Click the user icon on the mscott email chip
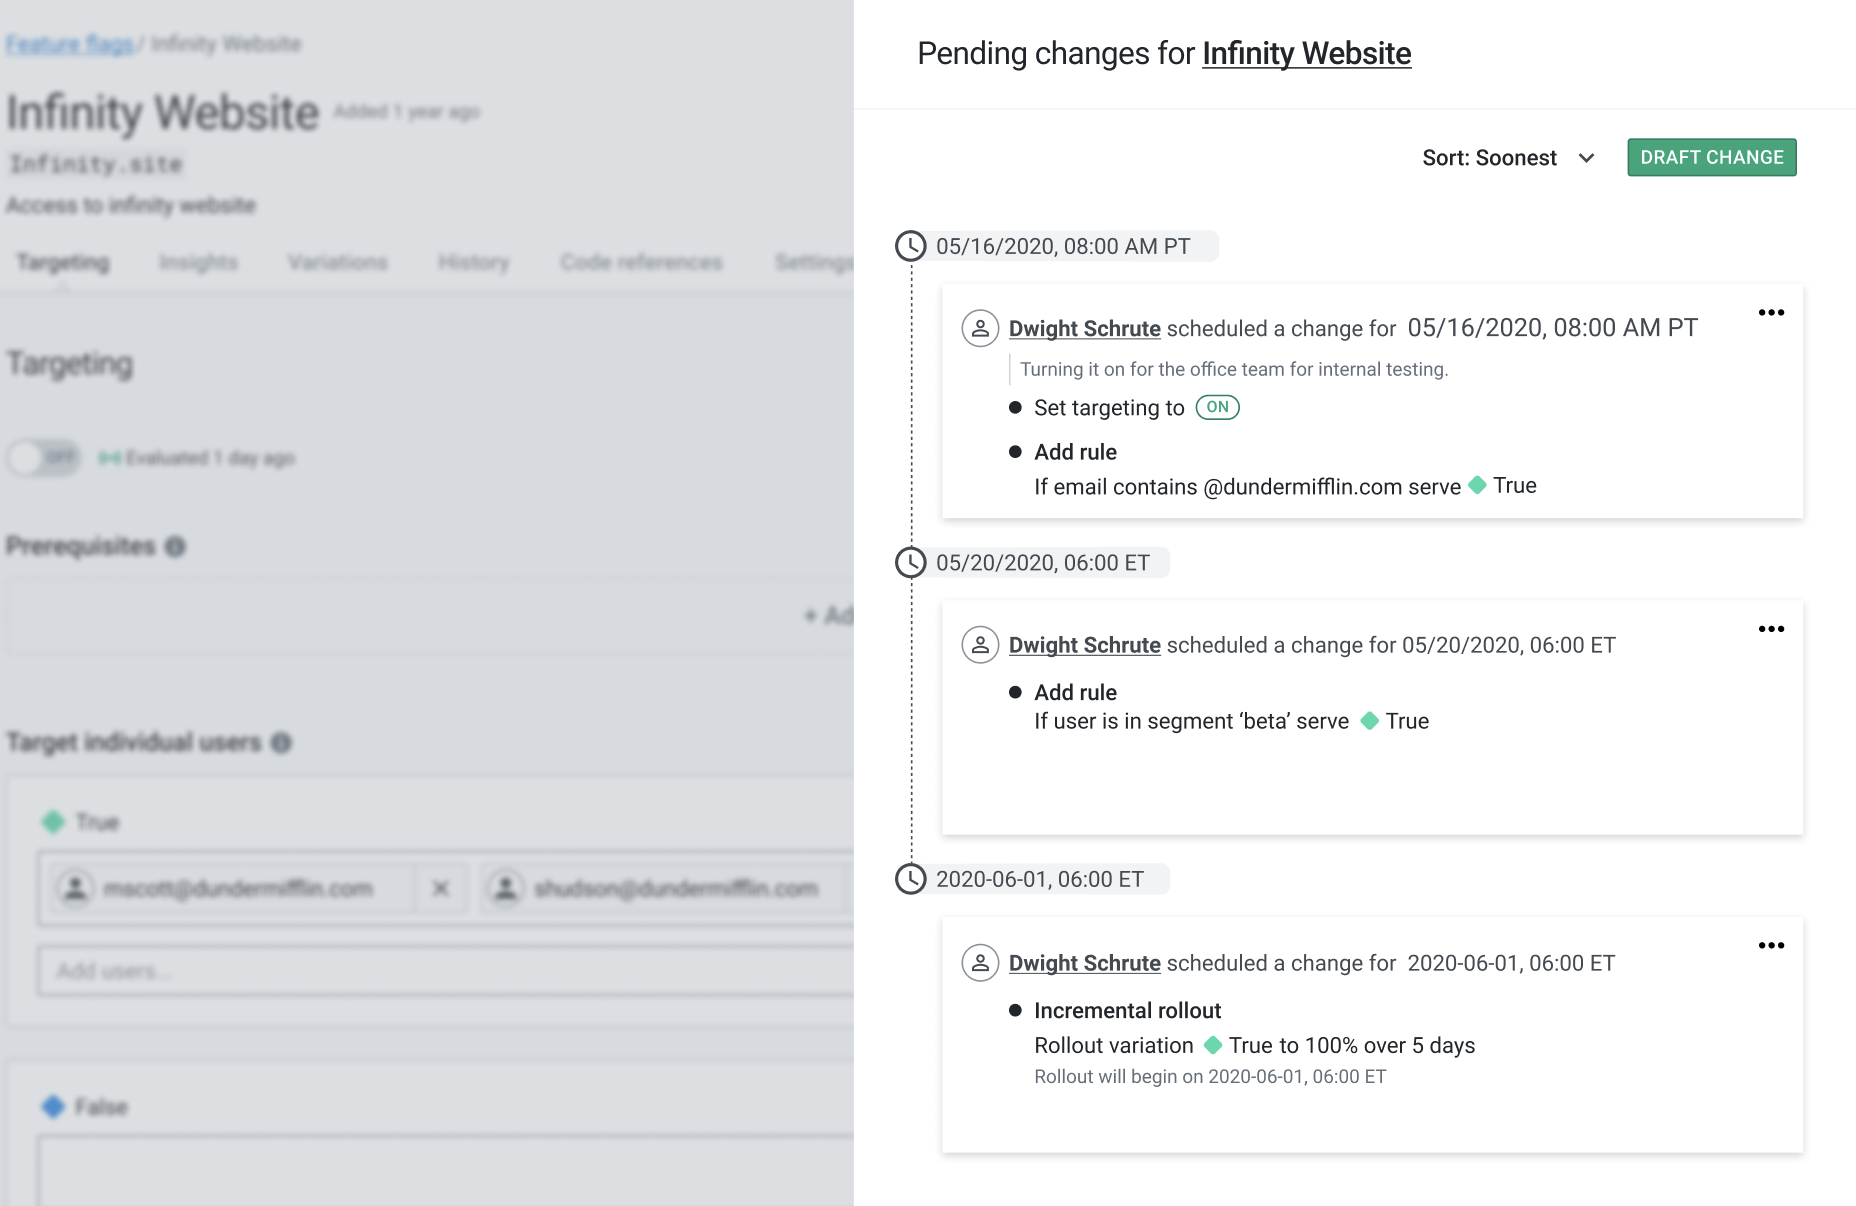Image resolution: width=1856 pixels, height=1206 pixels. tap(73, 888)
